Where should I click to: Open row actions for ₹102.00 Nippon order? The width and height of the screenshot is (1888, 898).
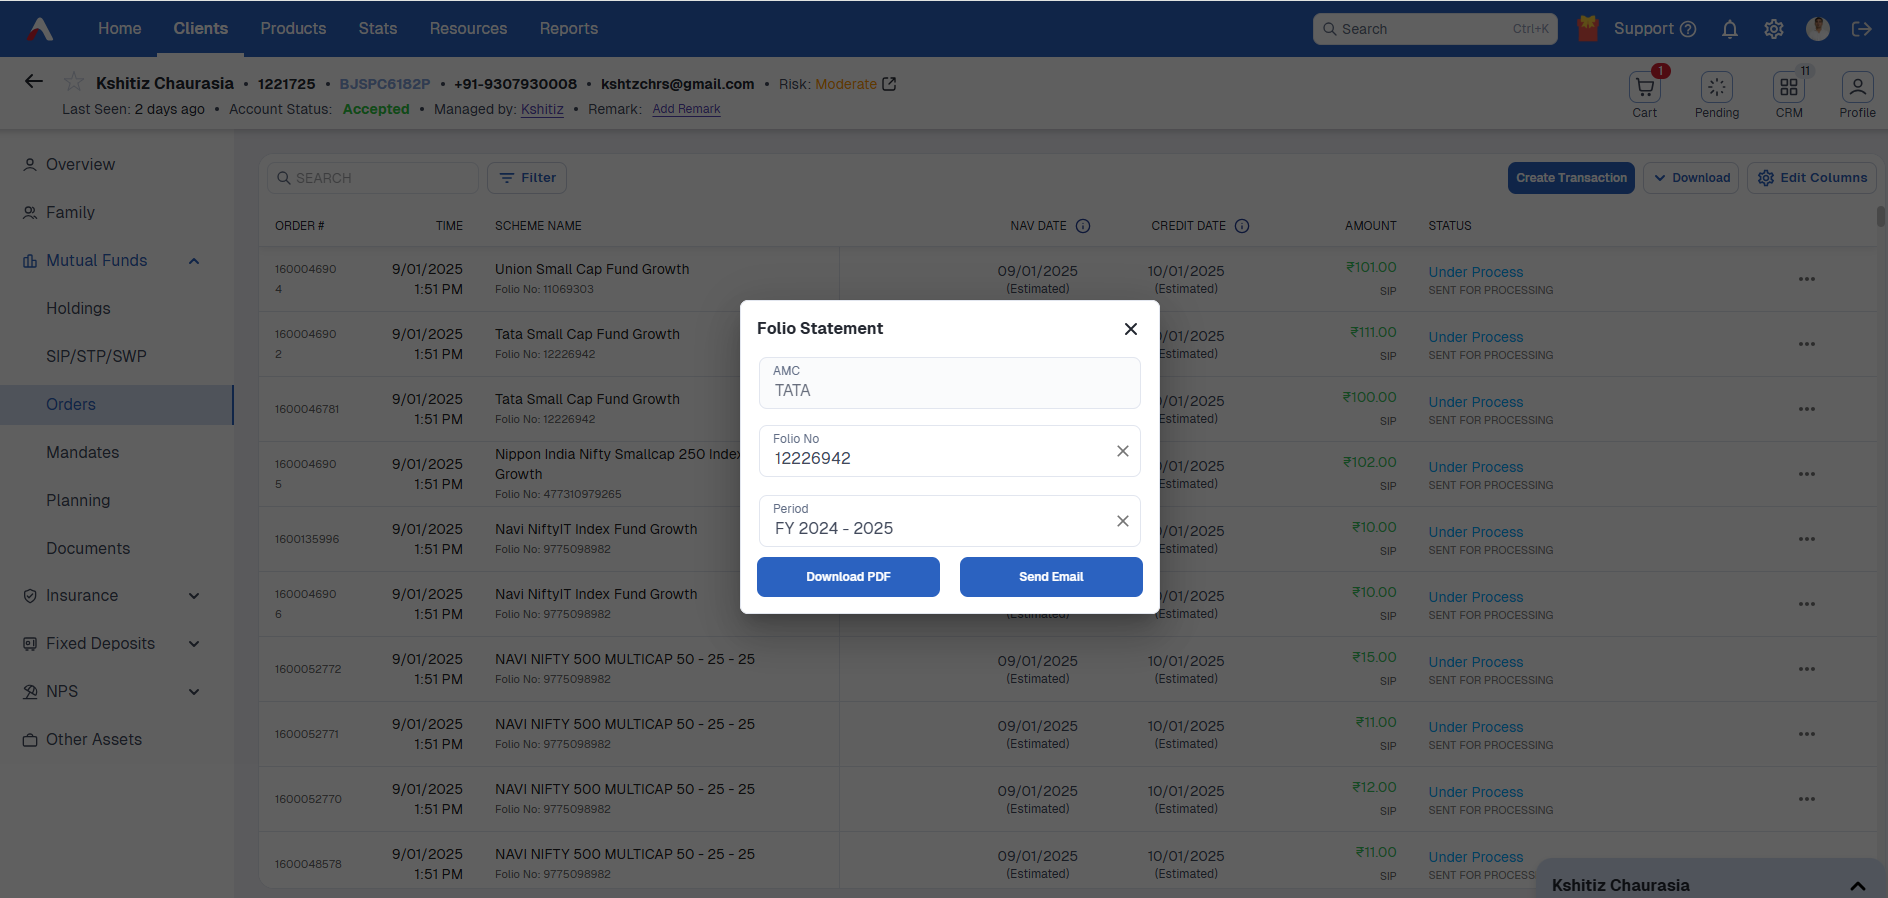point(1807,474)
